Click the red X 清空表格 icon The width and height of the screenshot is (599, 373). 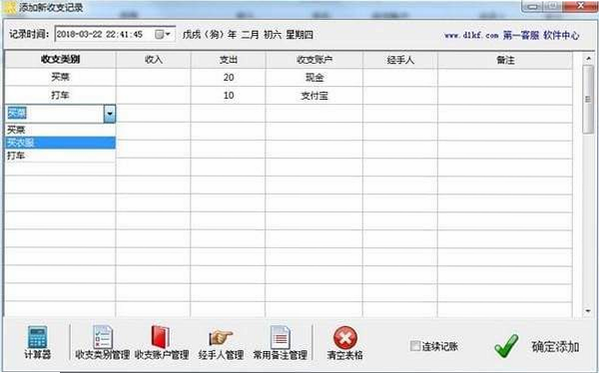[345, 337]
